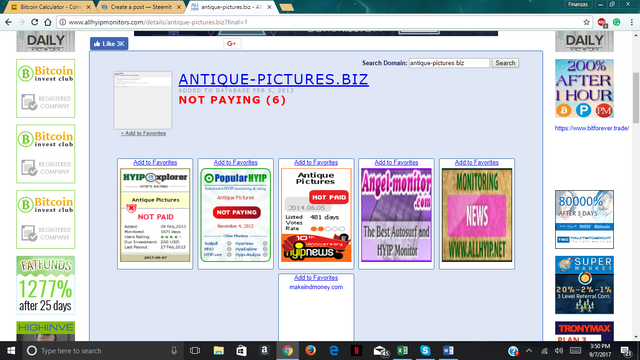Click the red extension icon in toolbar
The width and height of the screenshot is (640, 360).
(602, 22)
